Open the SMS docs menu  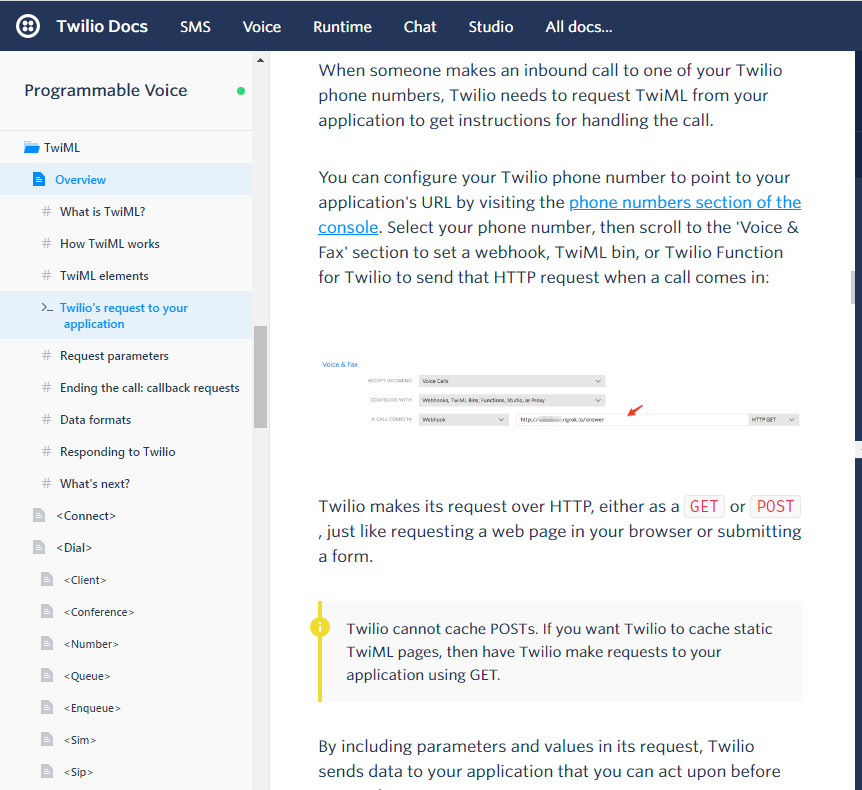click(195, 27)
